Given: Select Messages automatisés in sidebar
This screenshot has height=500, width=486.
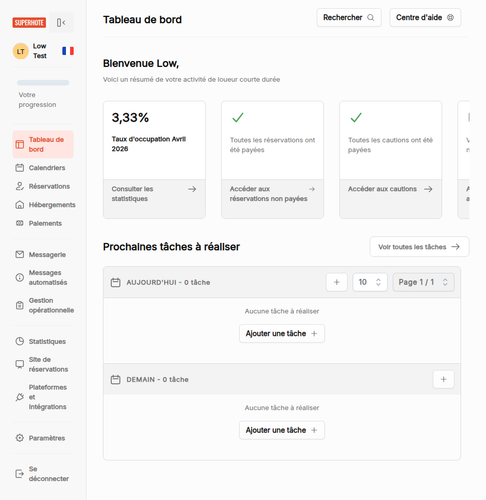Looking at the screenshot, I should coord(43,277).
